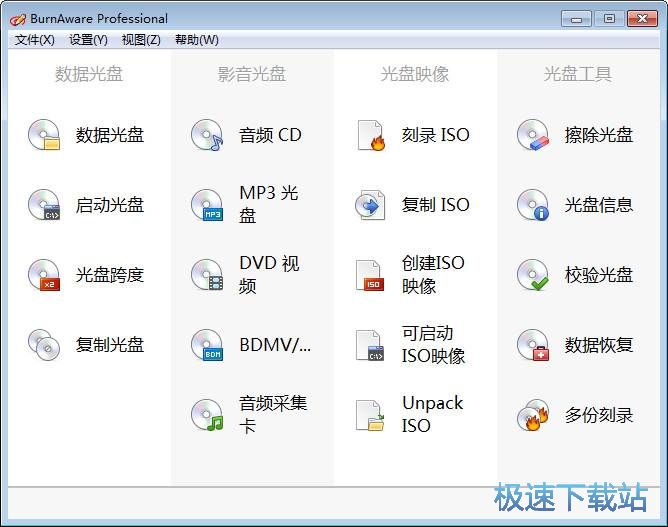Launch the 数据光盘 tool label
668x527 pixels.
(x=110, y=135)
